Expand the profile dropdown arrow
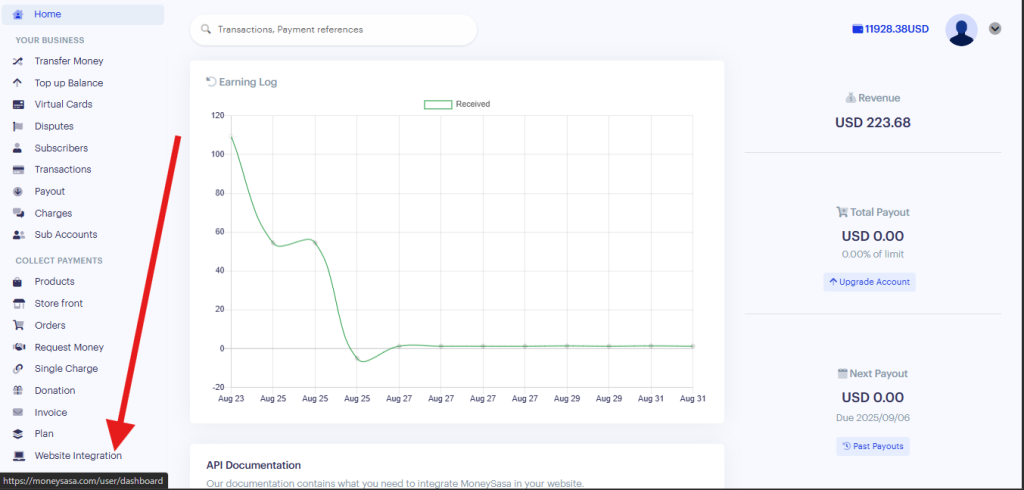Screen dimensions: 1024x490 click(995, 29)
